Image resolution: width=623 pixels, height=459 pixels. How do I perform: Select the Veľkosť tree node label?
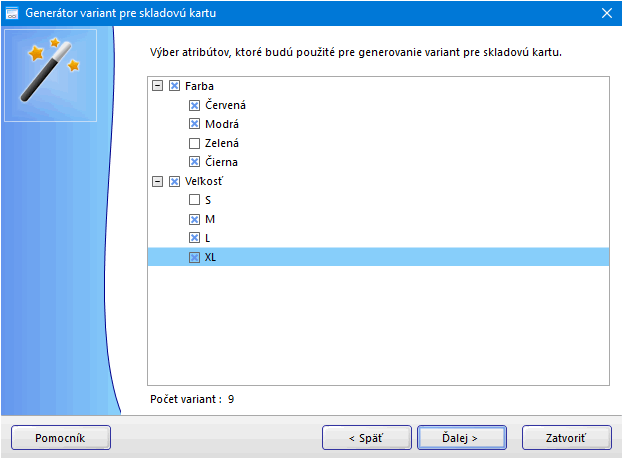pos(206,181)
